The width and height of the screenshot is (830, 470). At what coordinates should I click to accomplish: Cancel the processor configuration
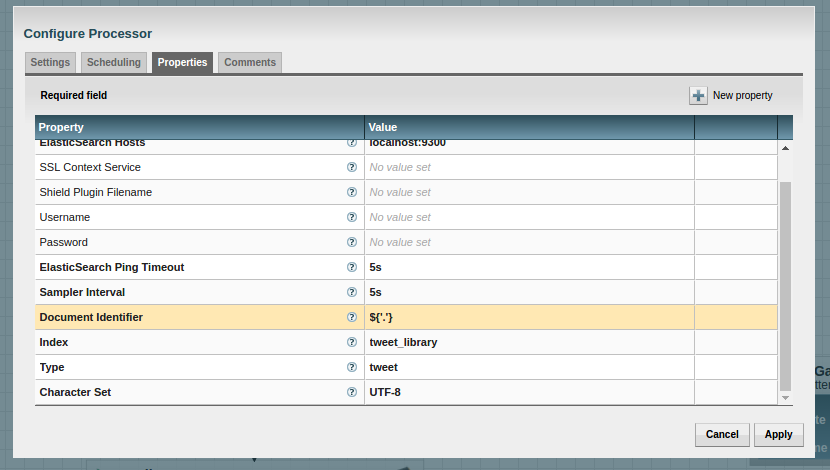coord(722,435)
